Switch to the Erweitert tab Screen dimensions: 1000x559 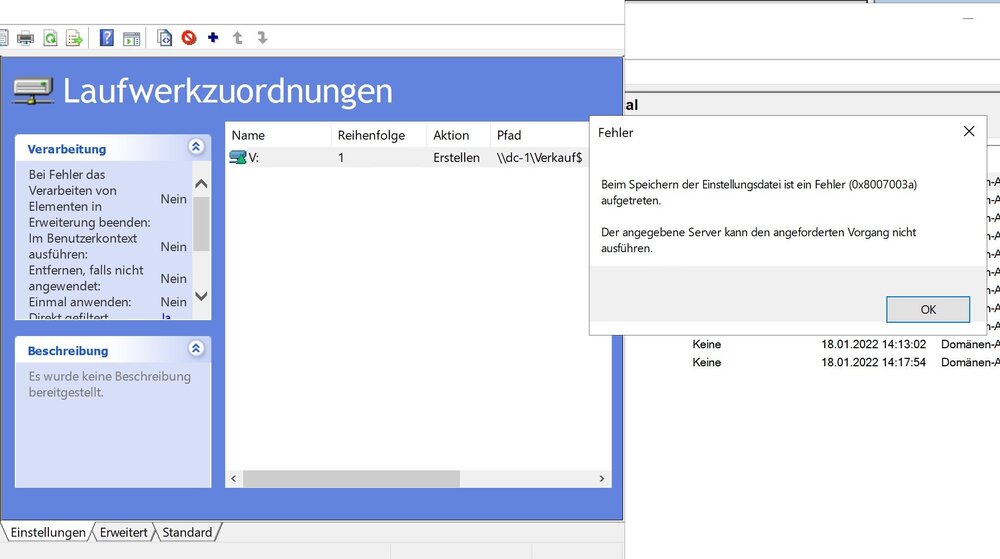[x=124, y=533]
